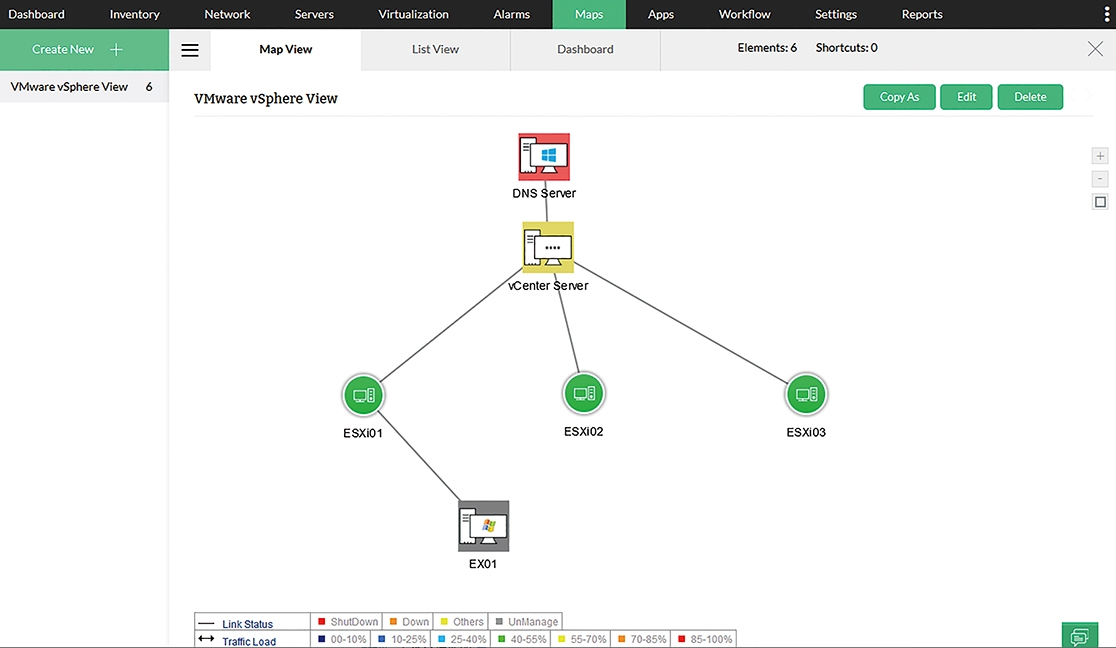1116x648 pixels.
Task: Click the ESXi01 host icon
Action: (x=364, y=394)
